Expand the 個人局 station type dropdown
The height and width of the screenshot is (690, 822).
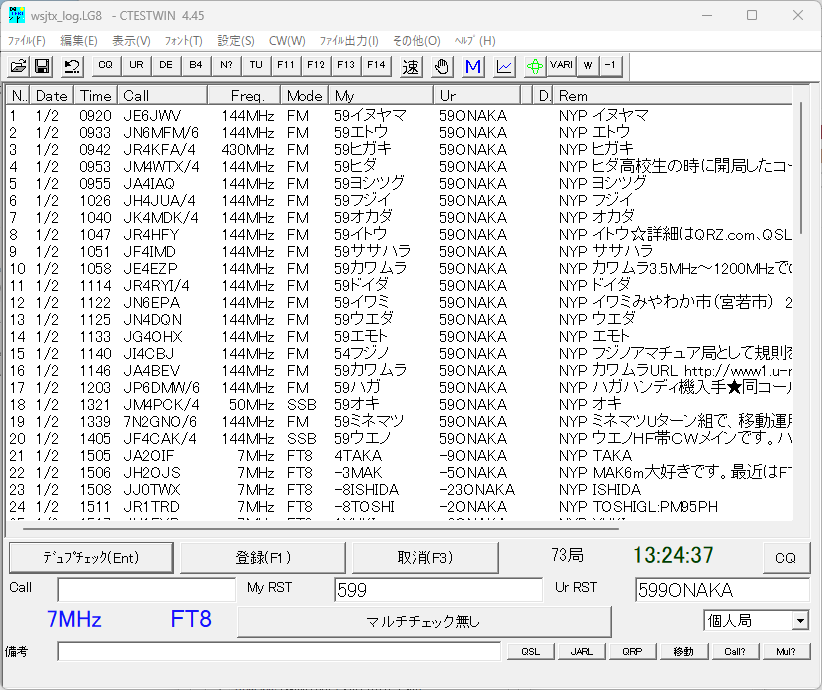[800, 621]
